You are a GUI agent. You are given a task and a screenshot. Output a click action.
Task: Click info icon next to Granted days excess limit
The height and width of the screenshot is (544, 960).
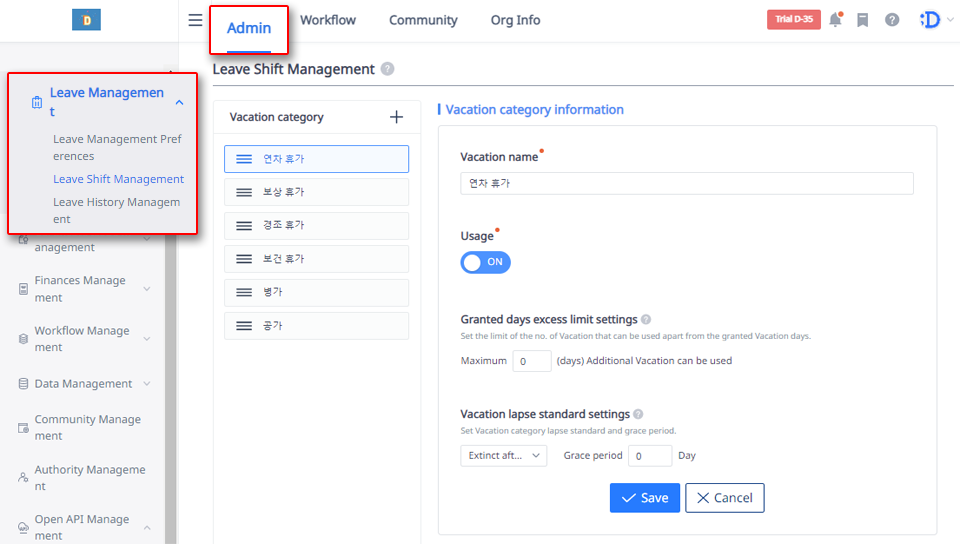[x=646, y=320]
